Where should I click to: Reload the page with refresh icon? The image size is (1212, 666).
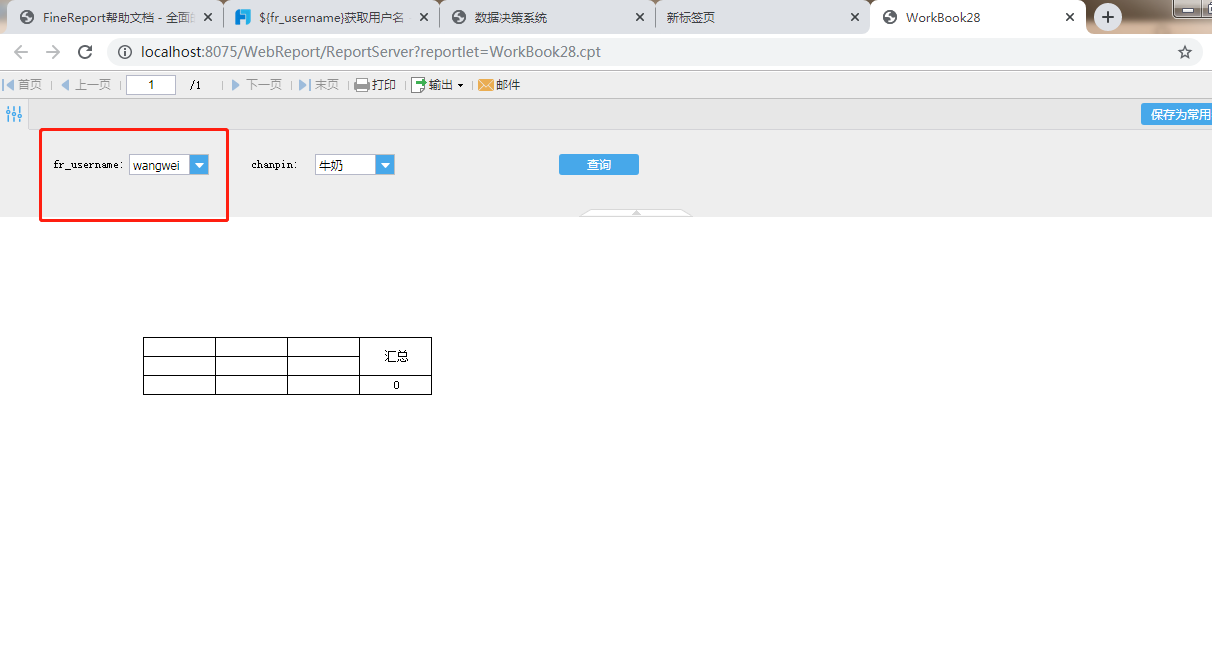(x=85, y=52)
